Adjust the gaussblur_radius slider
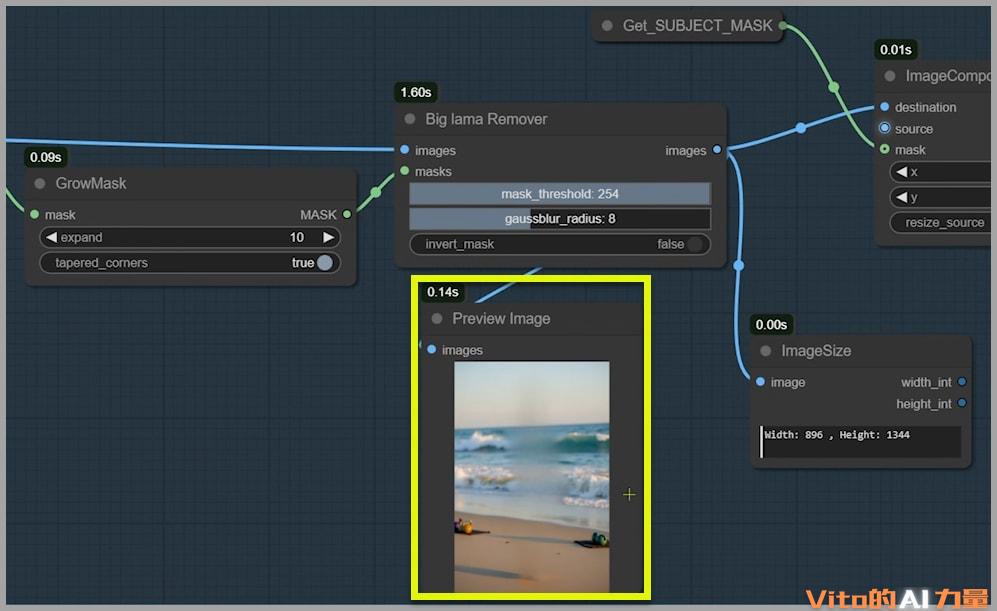 tap(560, 219)
